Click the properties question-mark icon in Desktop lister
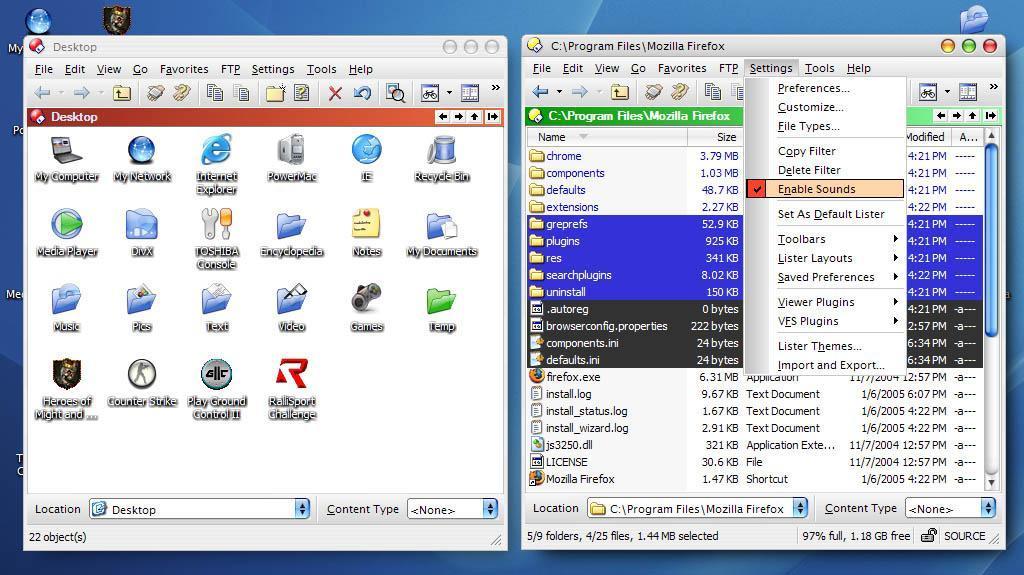The image size is (1024, 575). (x=302, y=93)
